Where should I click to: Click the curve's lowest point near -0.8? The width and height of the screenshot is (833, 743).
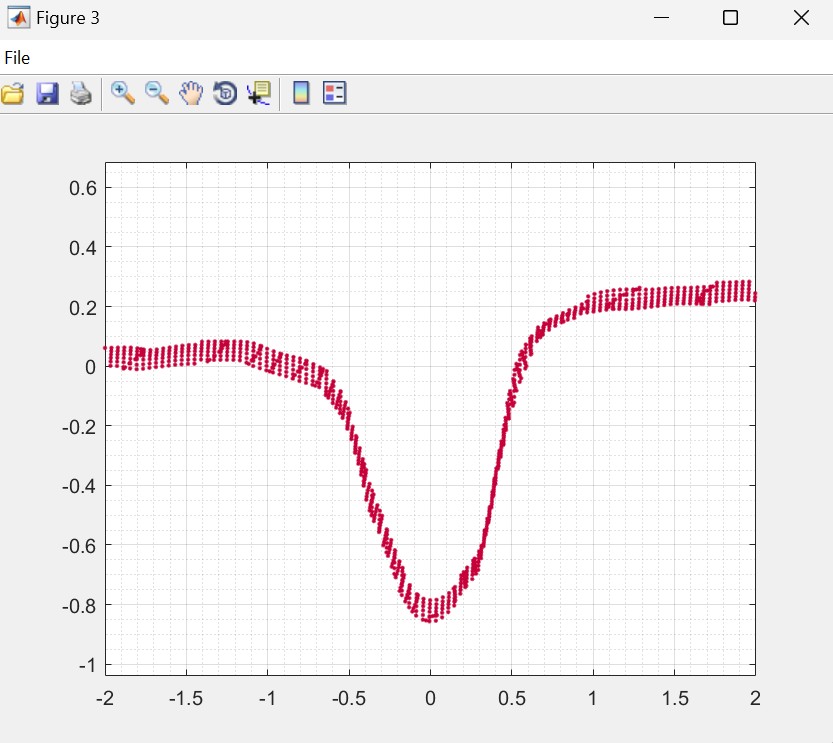pos(430,619)
